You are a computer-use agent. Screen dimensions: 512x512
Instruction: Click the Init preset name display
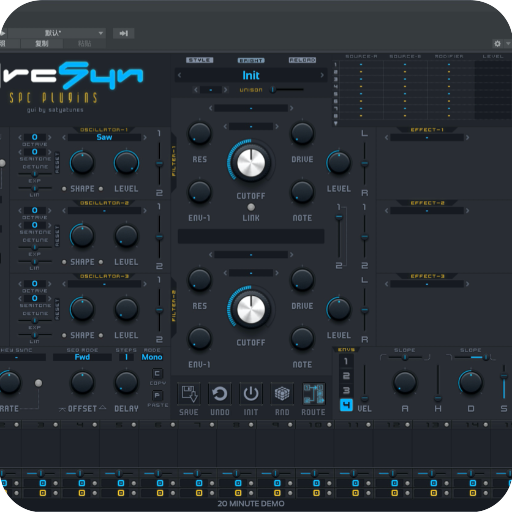(x=251, y=75)
